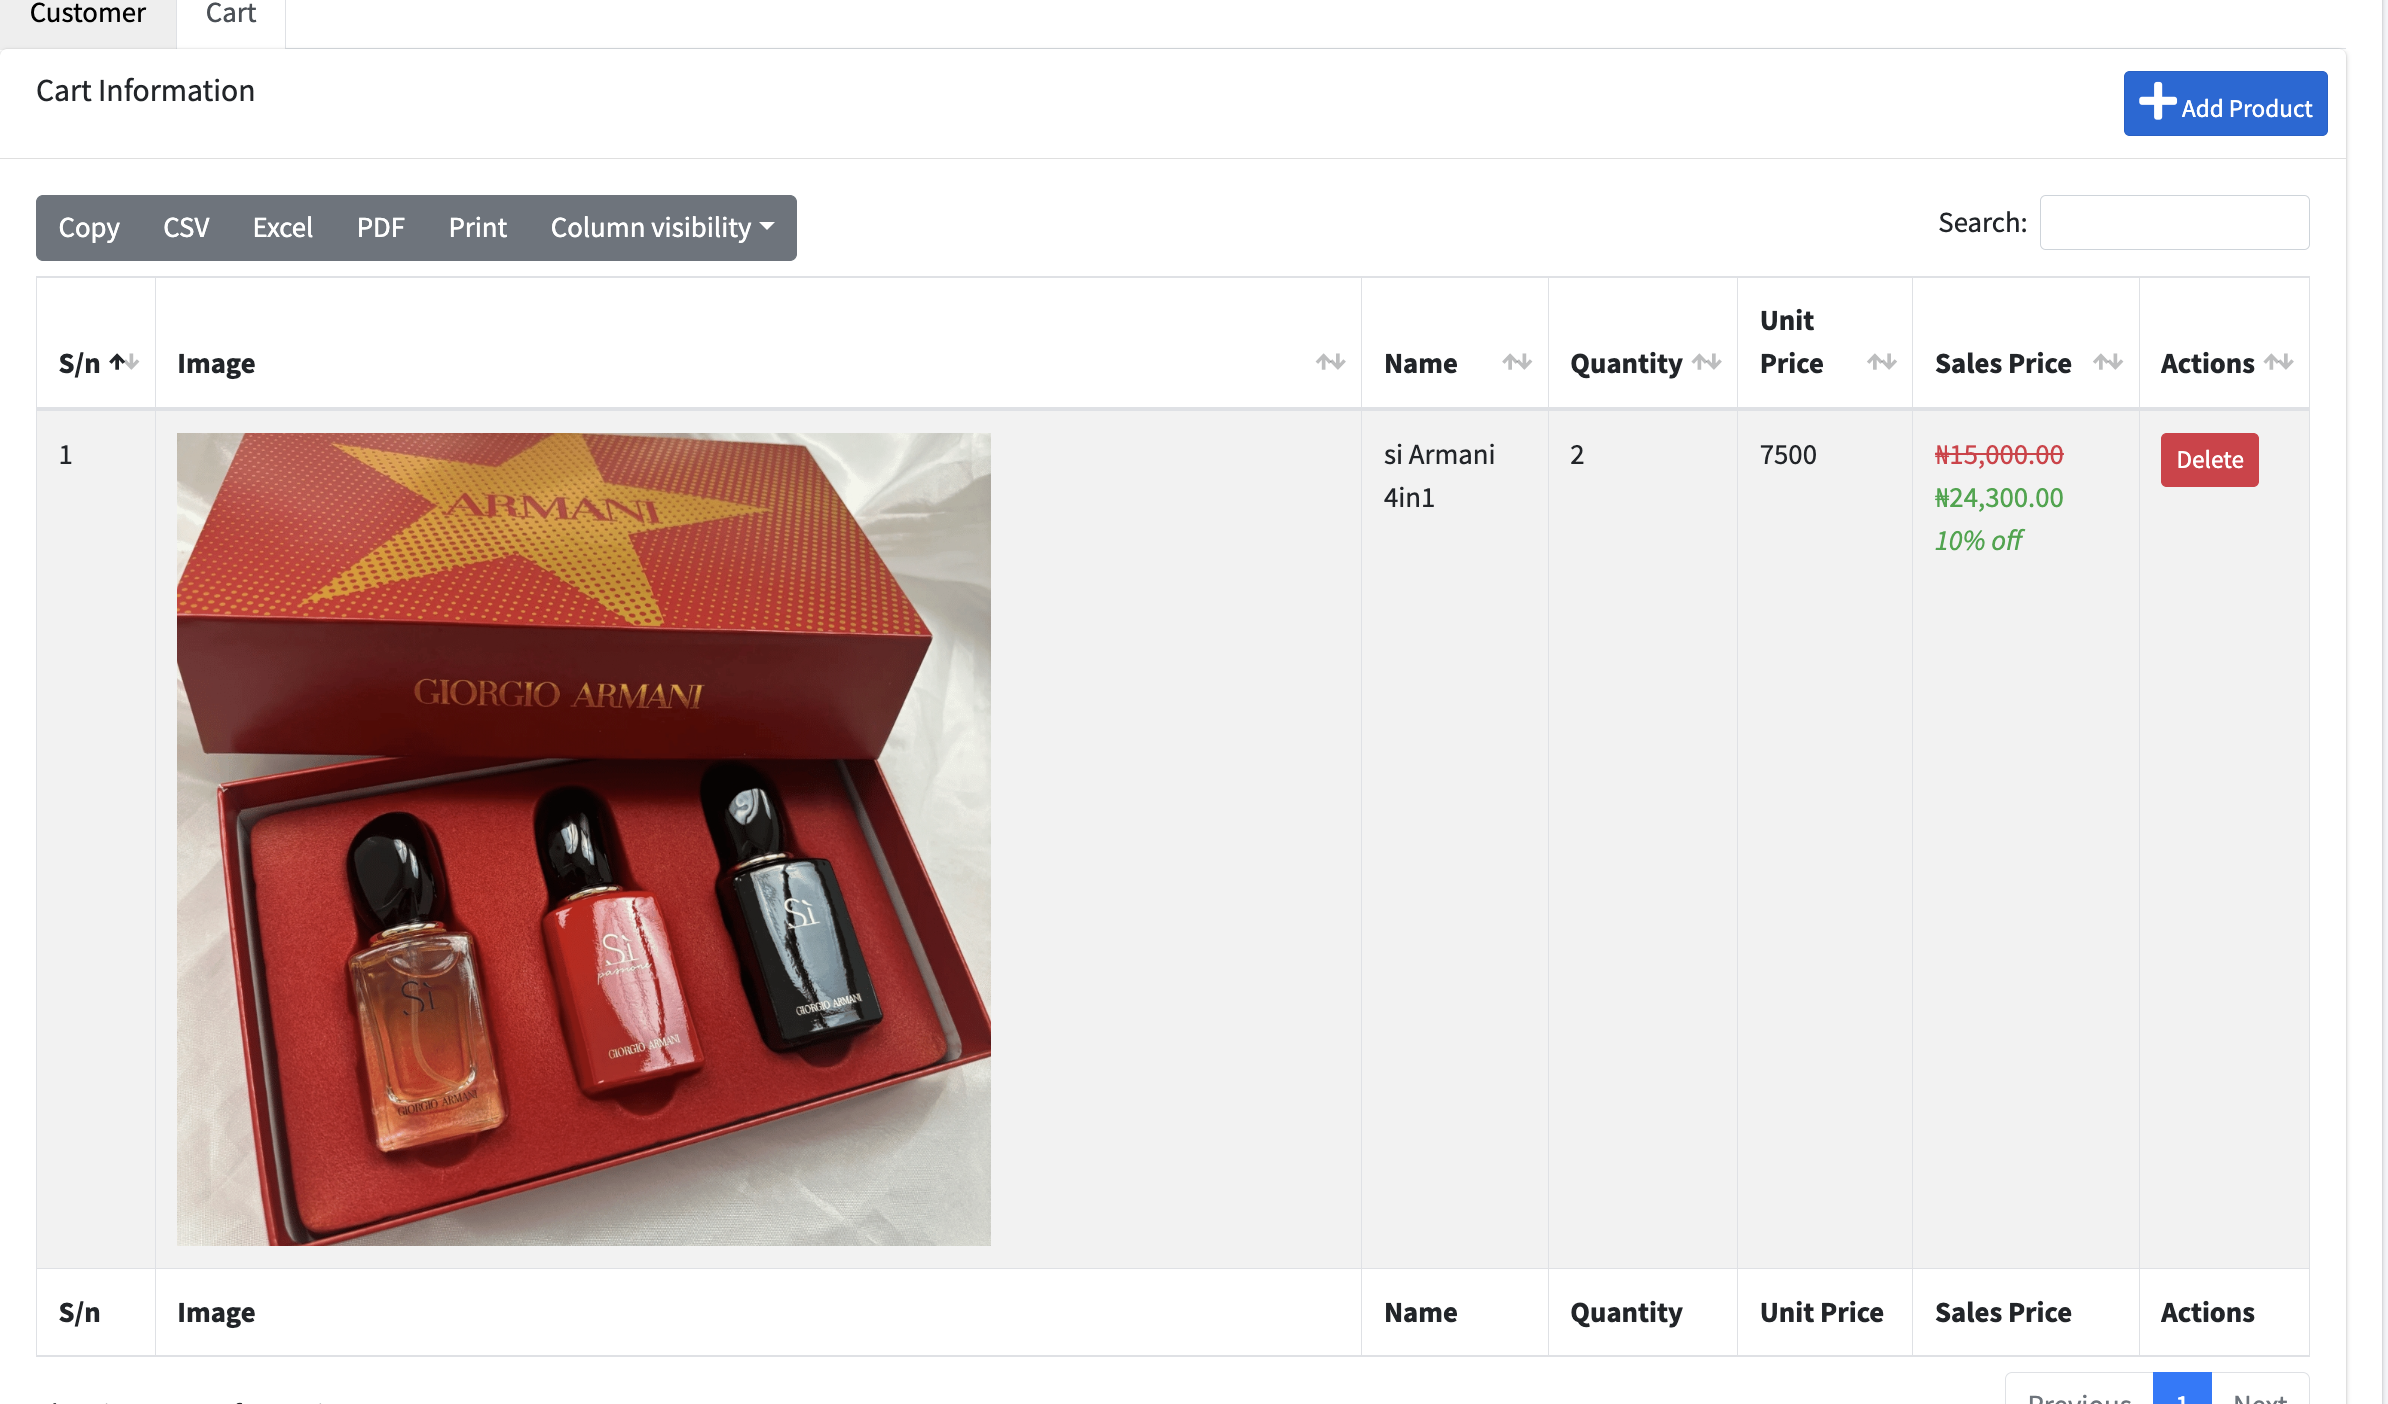Focus the Search input field
The width and height of the screenshot is (2388, 1404).
tap(2174, 222)
